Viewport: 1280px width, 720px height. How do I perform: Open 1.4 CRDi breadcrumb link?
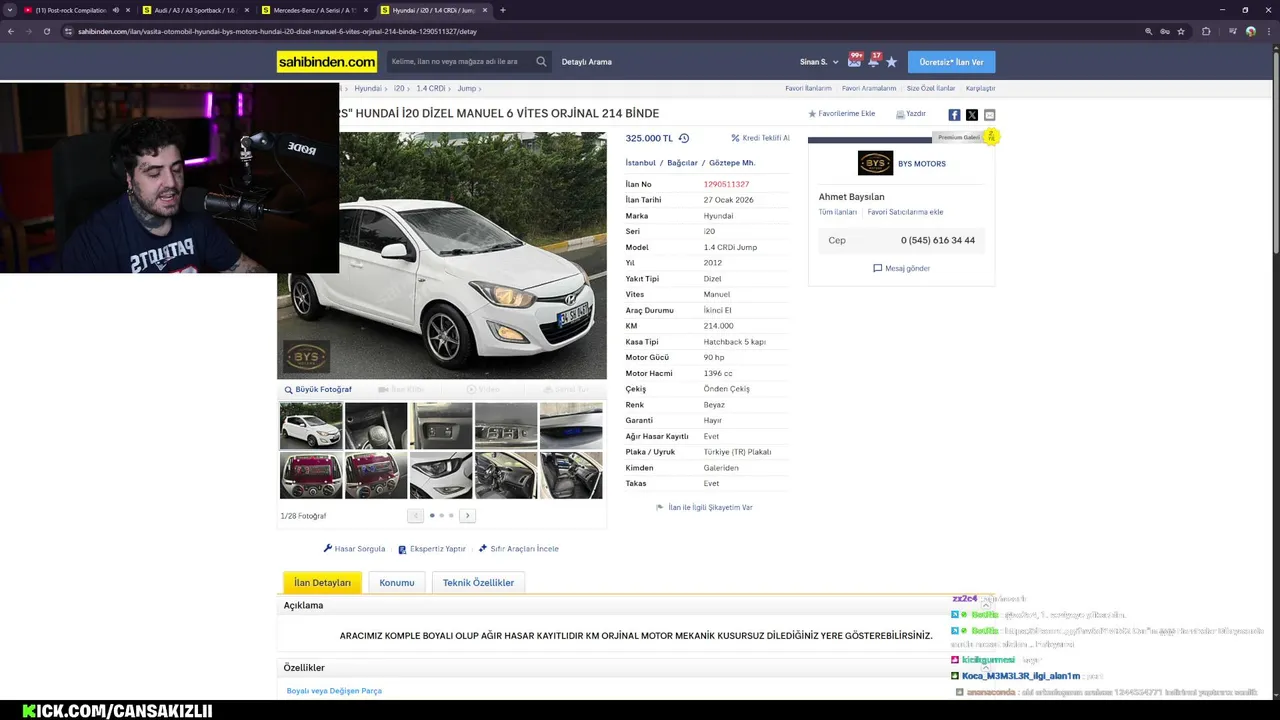(431, 89)
